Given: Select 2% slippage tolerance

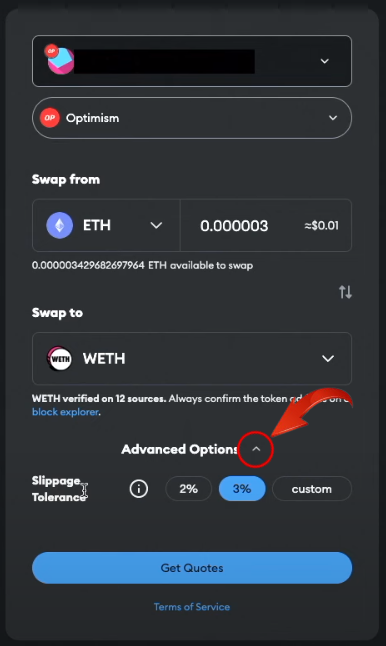Looking at the screenshot, I should tap(188, 489).
